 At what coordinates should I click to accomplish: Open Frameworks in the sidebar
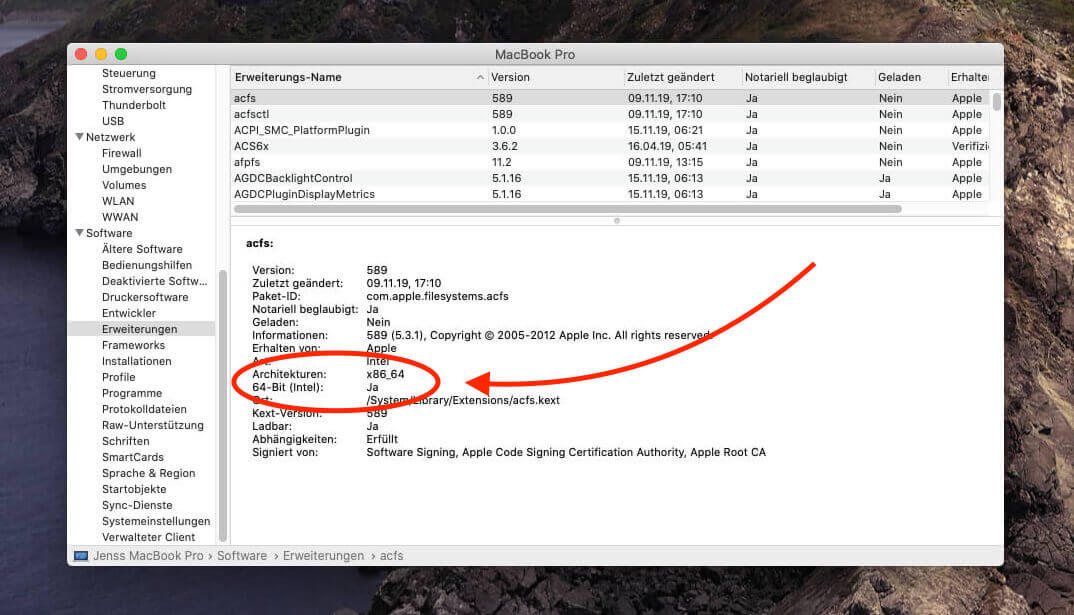[133, 345]
